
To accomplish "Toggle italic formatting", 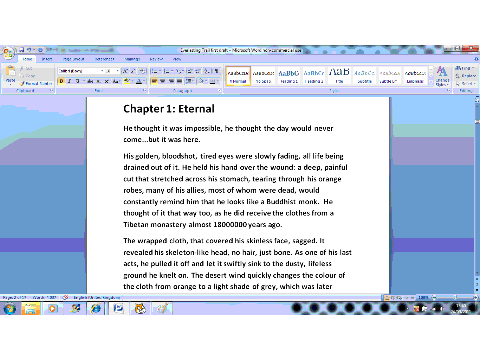I will click(x=69, y=81).
